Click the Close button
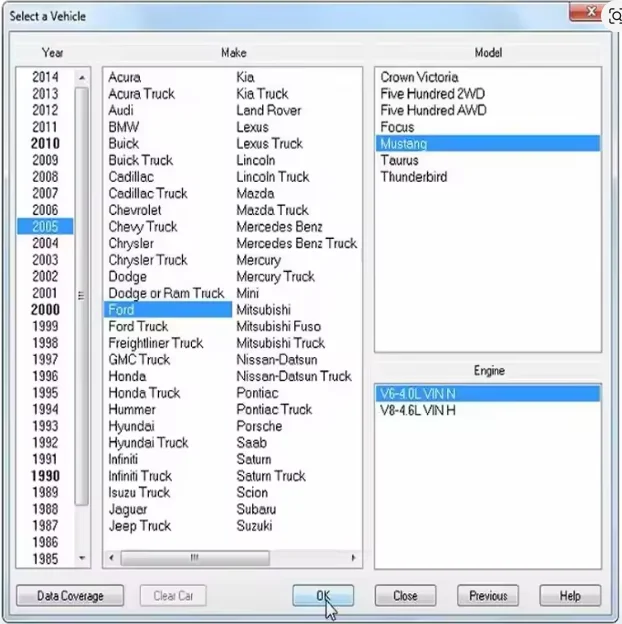The image size is (622, 624). coord(405,595)
